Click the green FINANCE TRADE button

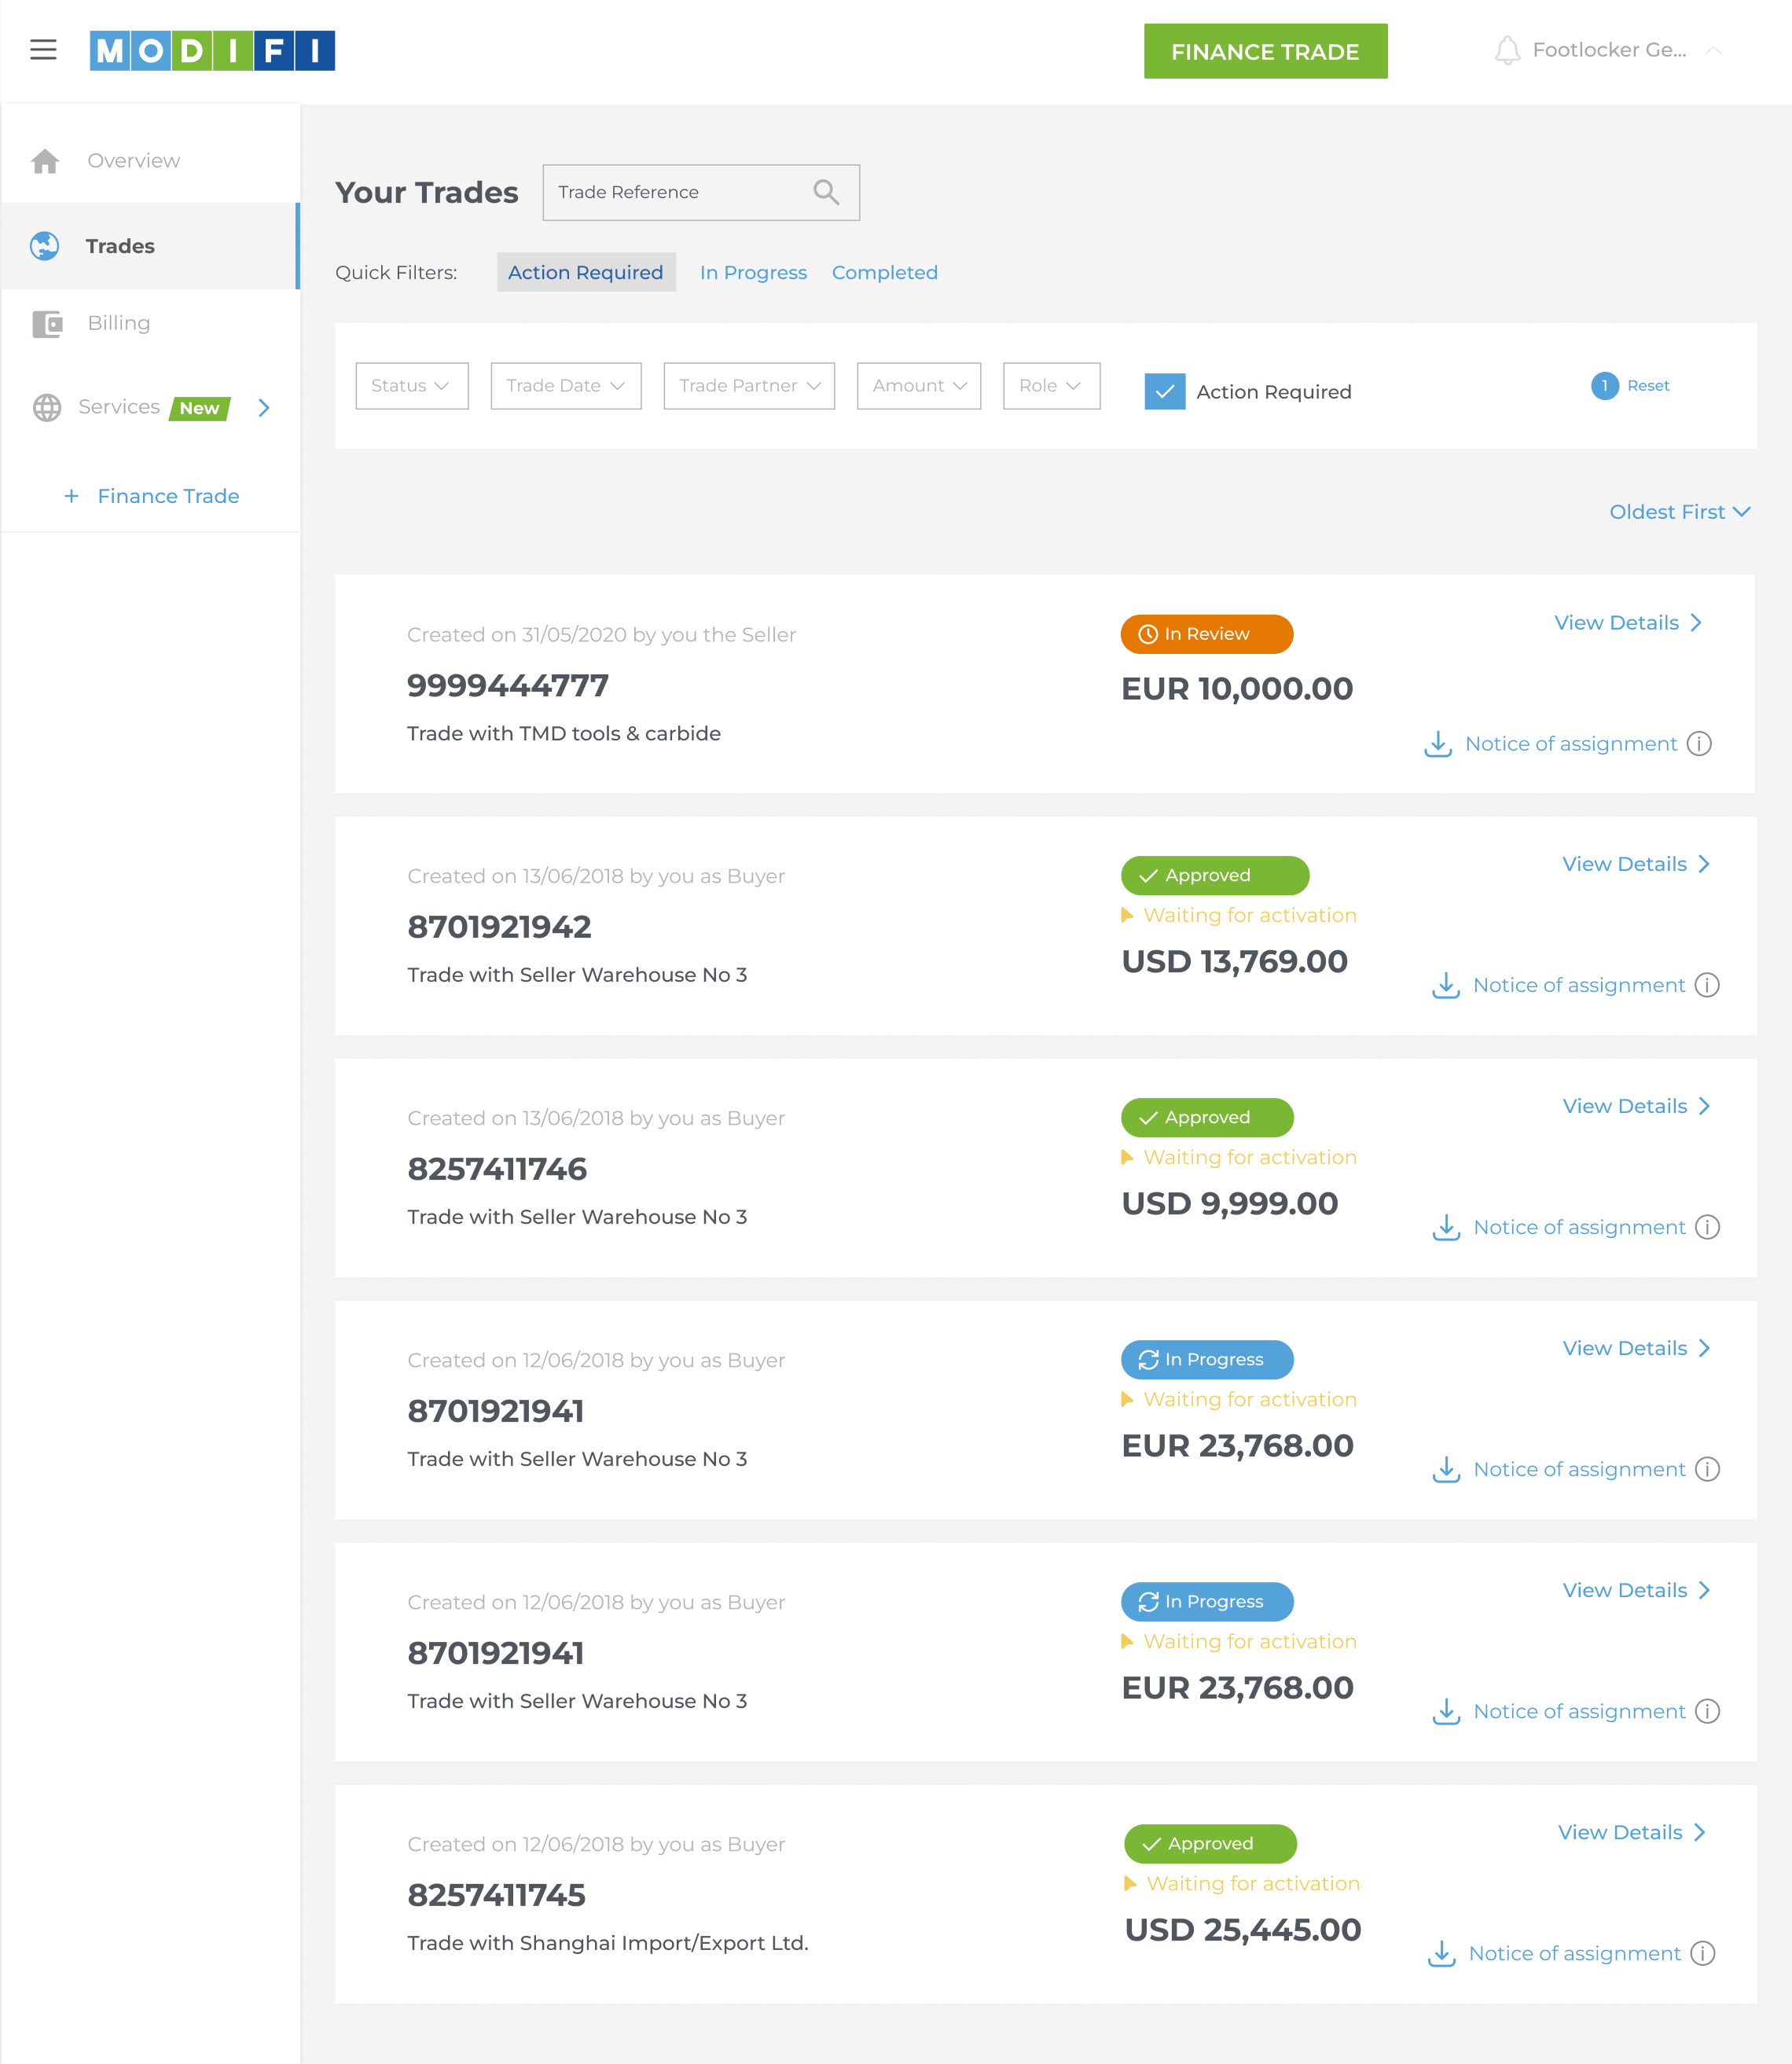click(1265, 52)
